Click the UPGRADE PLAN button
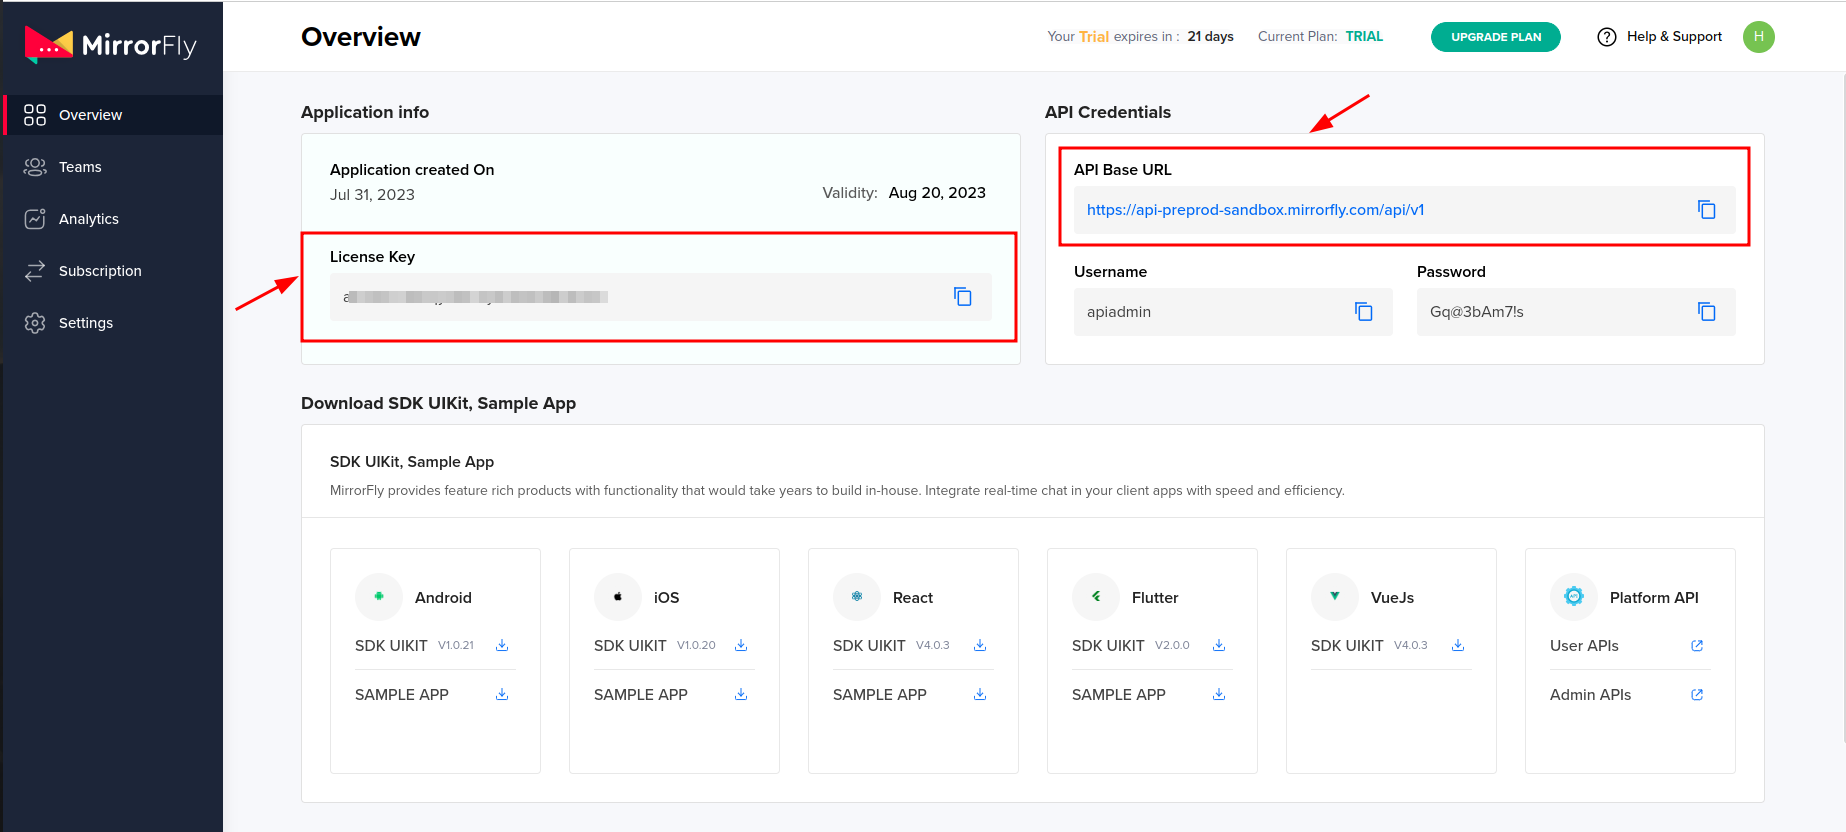1846x832 pixels. click(1495, 37)
